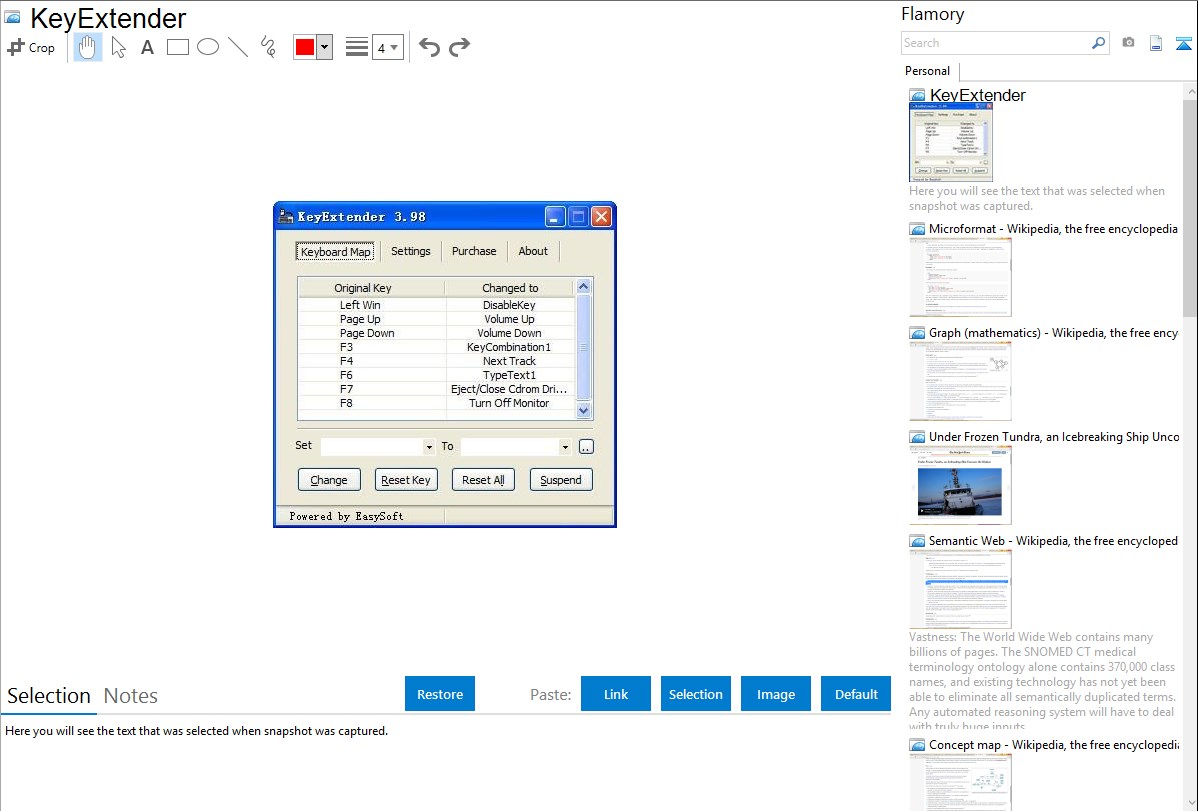The height and width of the screenshot is (811, 1198).
Task: Pick the ellipse shape tool
Action: point(208,47)
